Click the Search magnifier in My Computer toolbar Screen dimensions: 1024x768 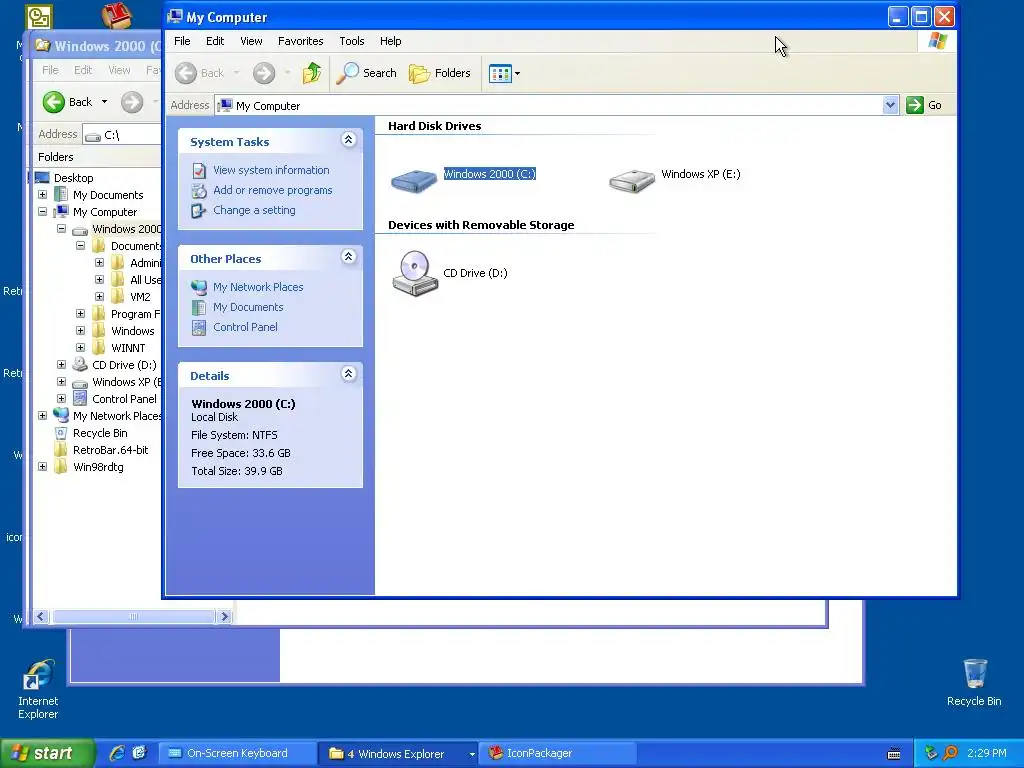366,73
